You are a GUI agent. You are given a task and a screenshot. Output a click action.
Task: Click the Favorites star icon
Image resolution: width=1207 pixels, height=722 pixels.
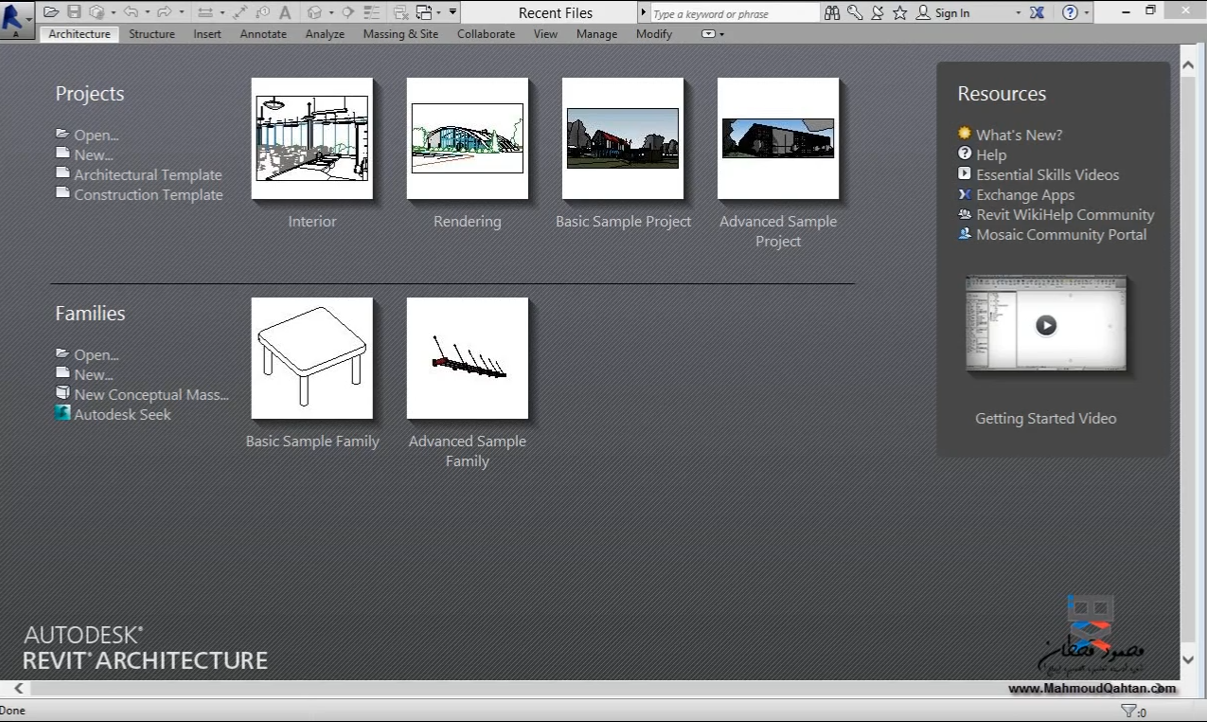coord(900,13)
